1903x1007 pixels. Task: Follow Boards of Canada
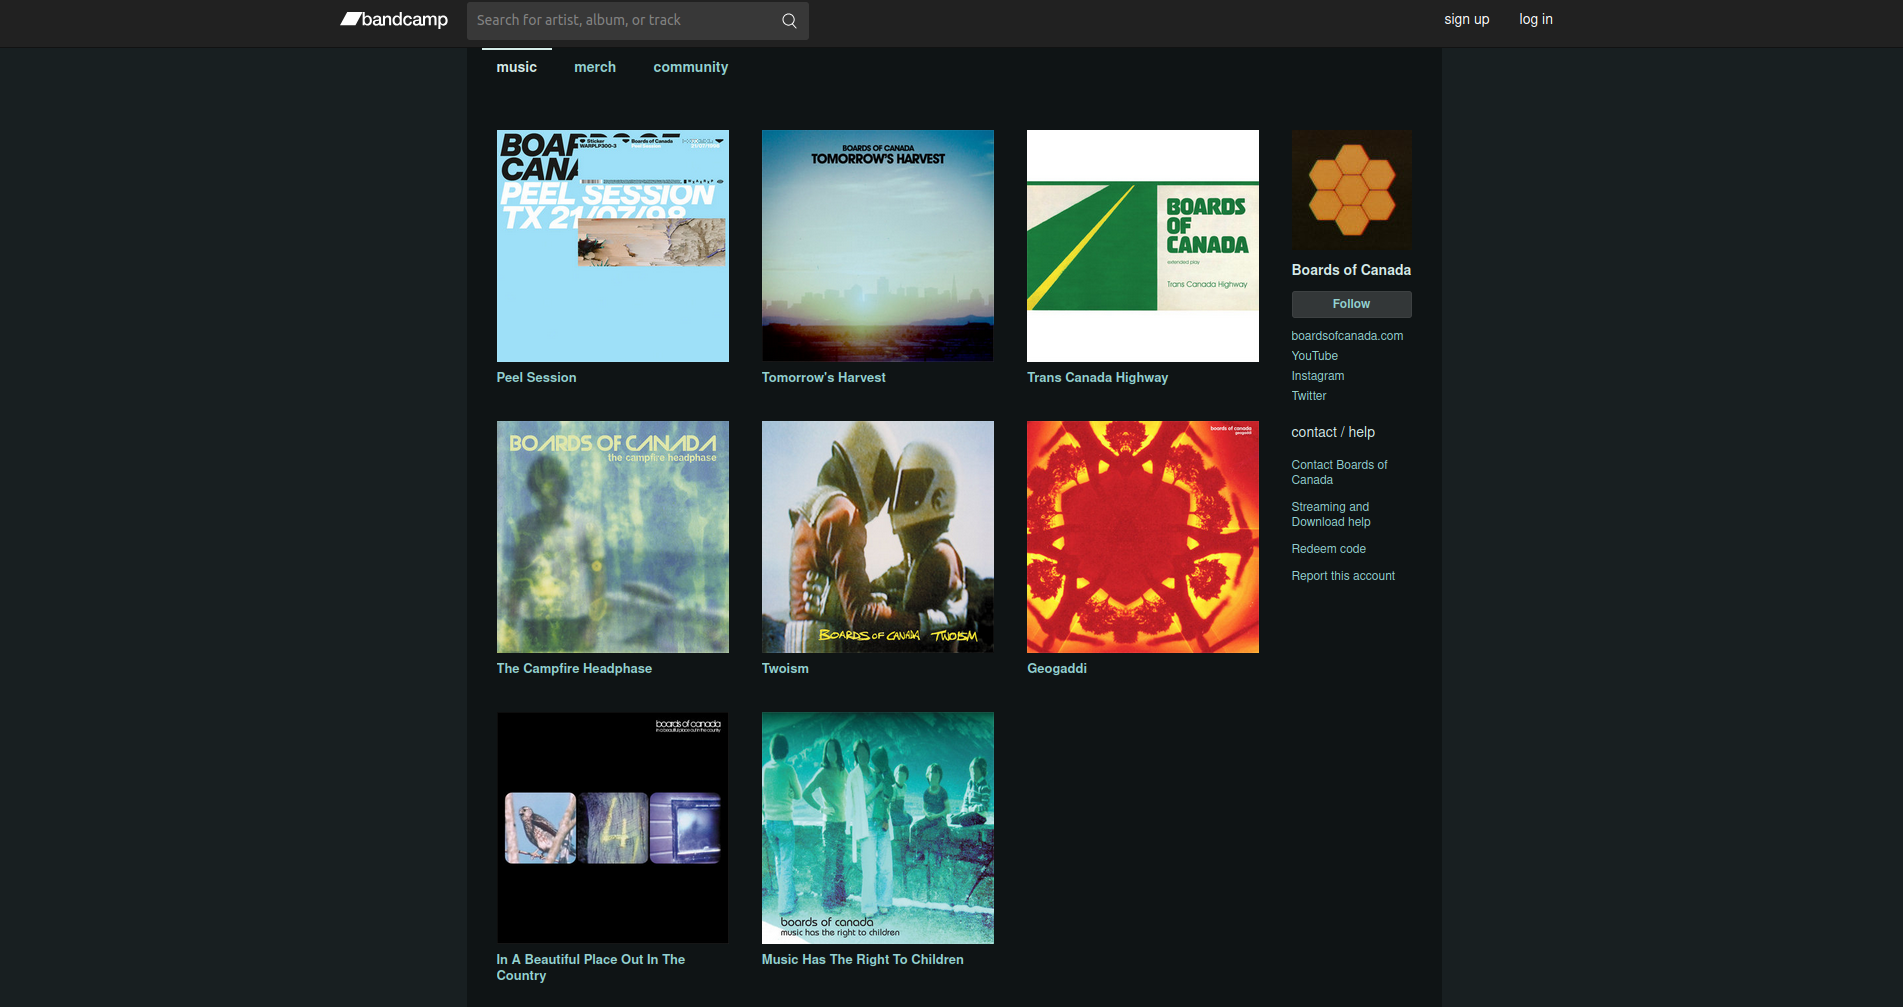pyautogui.click(x=1351, y=304)
